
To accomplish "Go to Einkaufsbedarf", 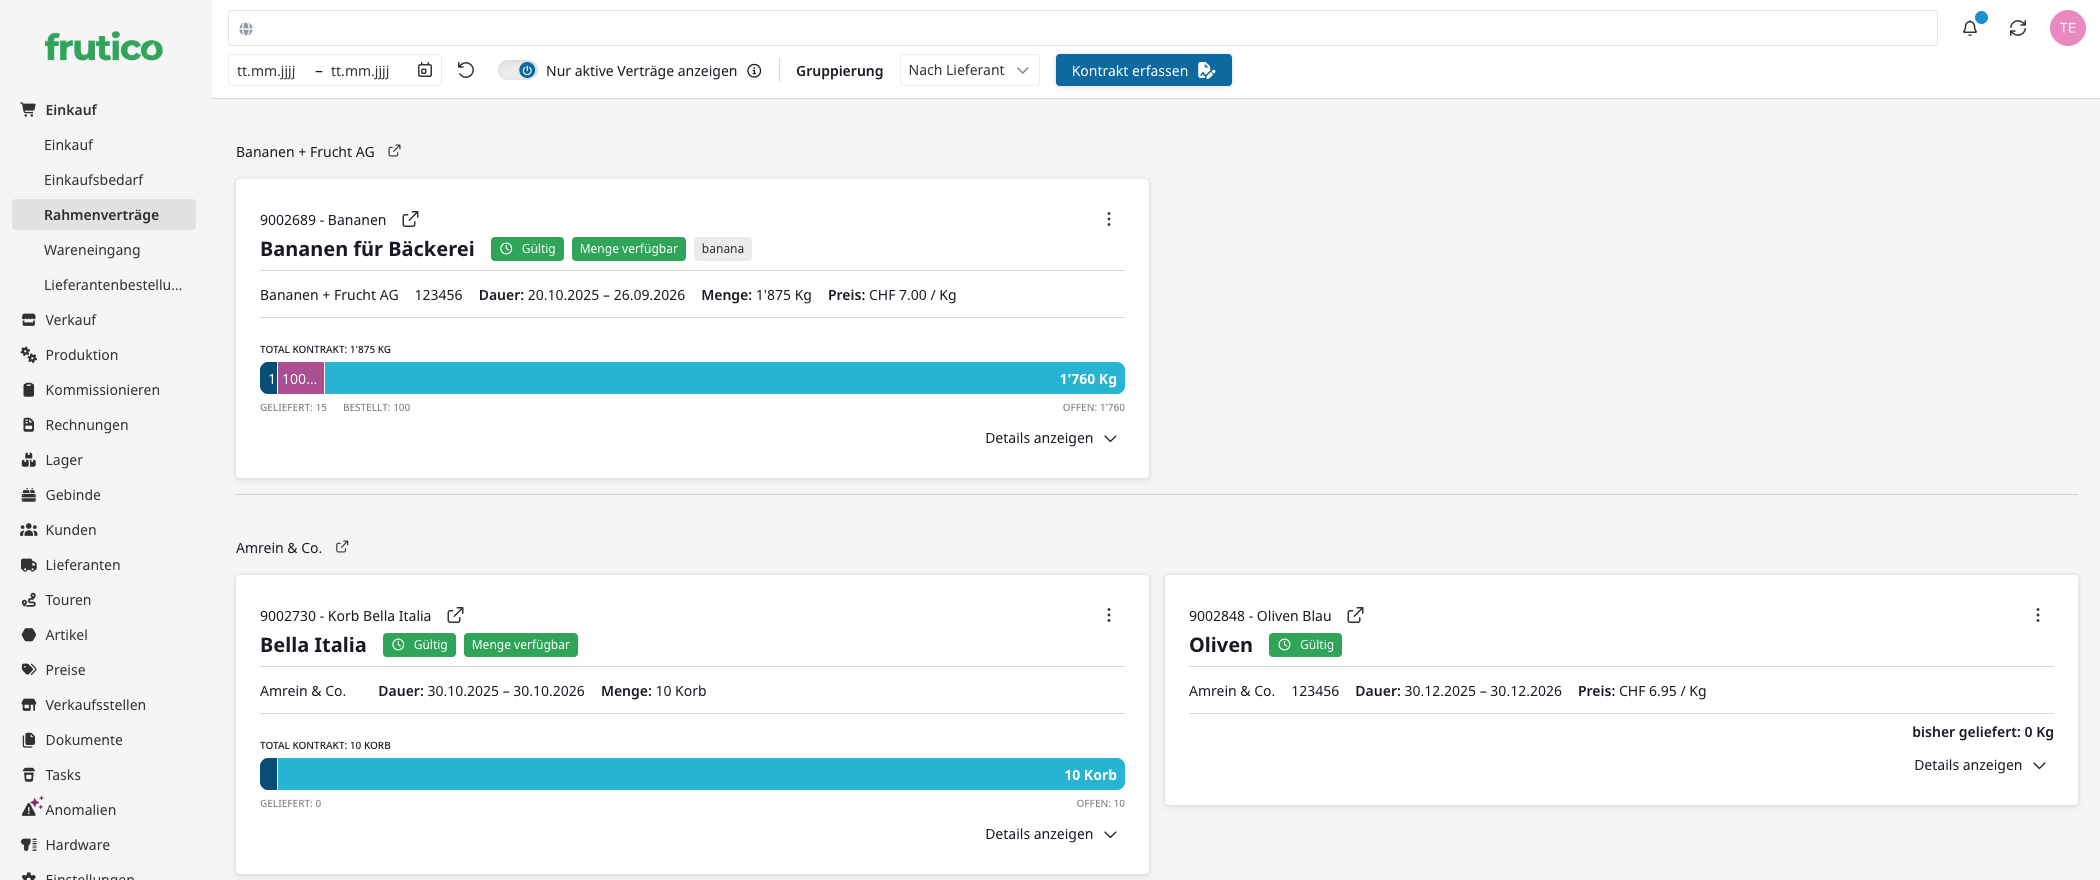I will [94, 180].
